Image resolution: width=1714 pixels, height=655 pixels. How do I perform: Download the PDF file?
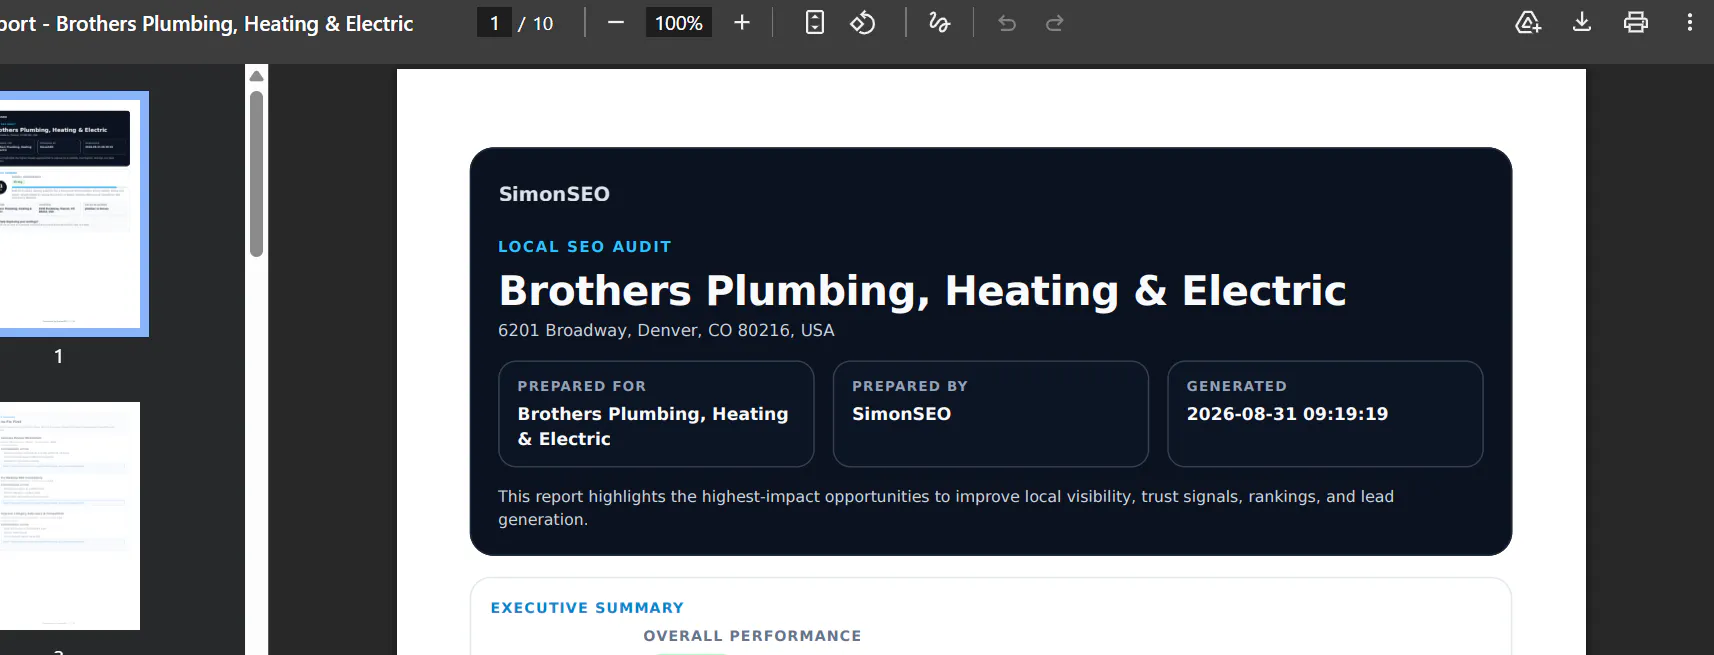(x=1582, y=22)
